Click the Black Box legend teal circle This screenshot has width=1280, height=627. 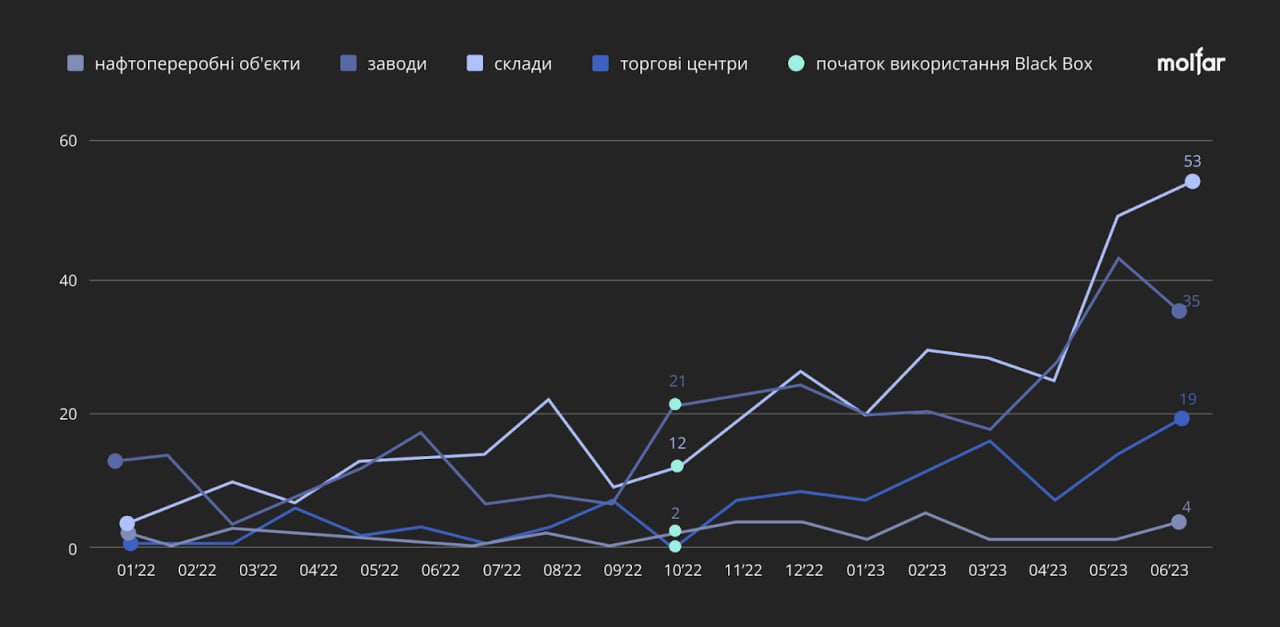click(x=796, y=63)
